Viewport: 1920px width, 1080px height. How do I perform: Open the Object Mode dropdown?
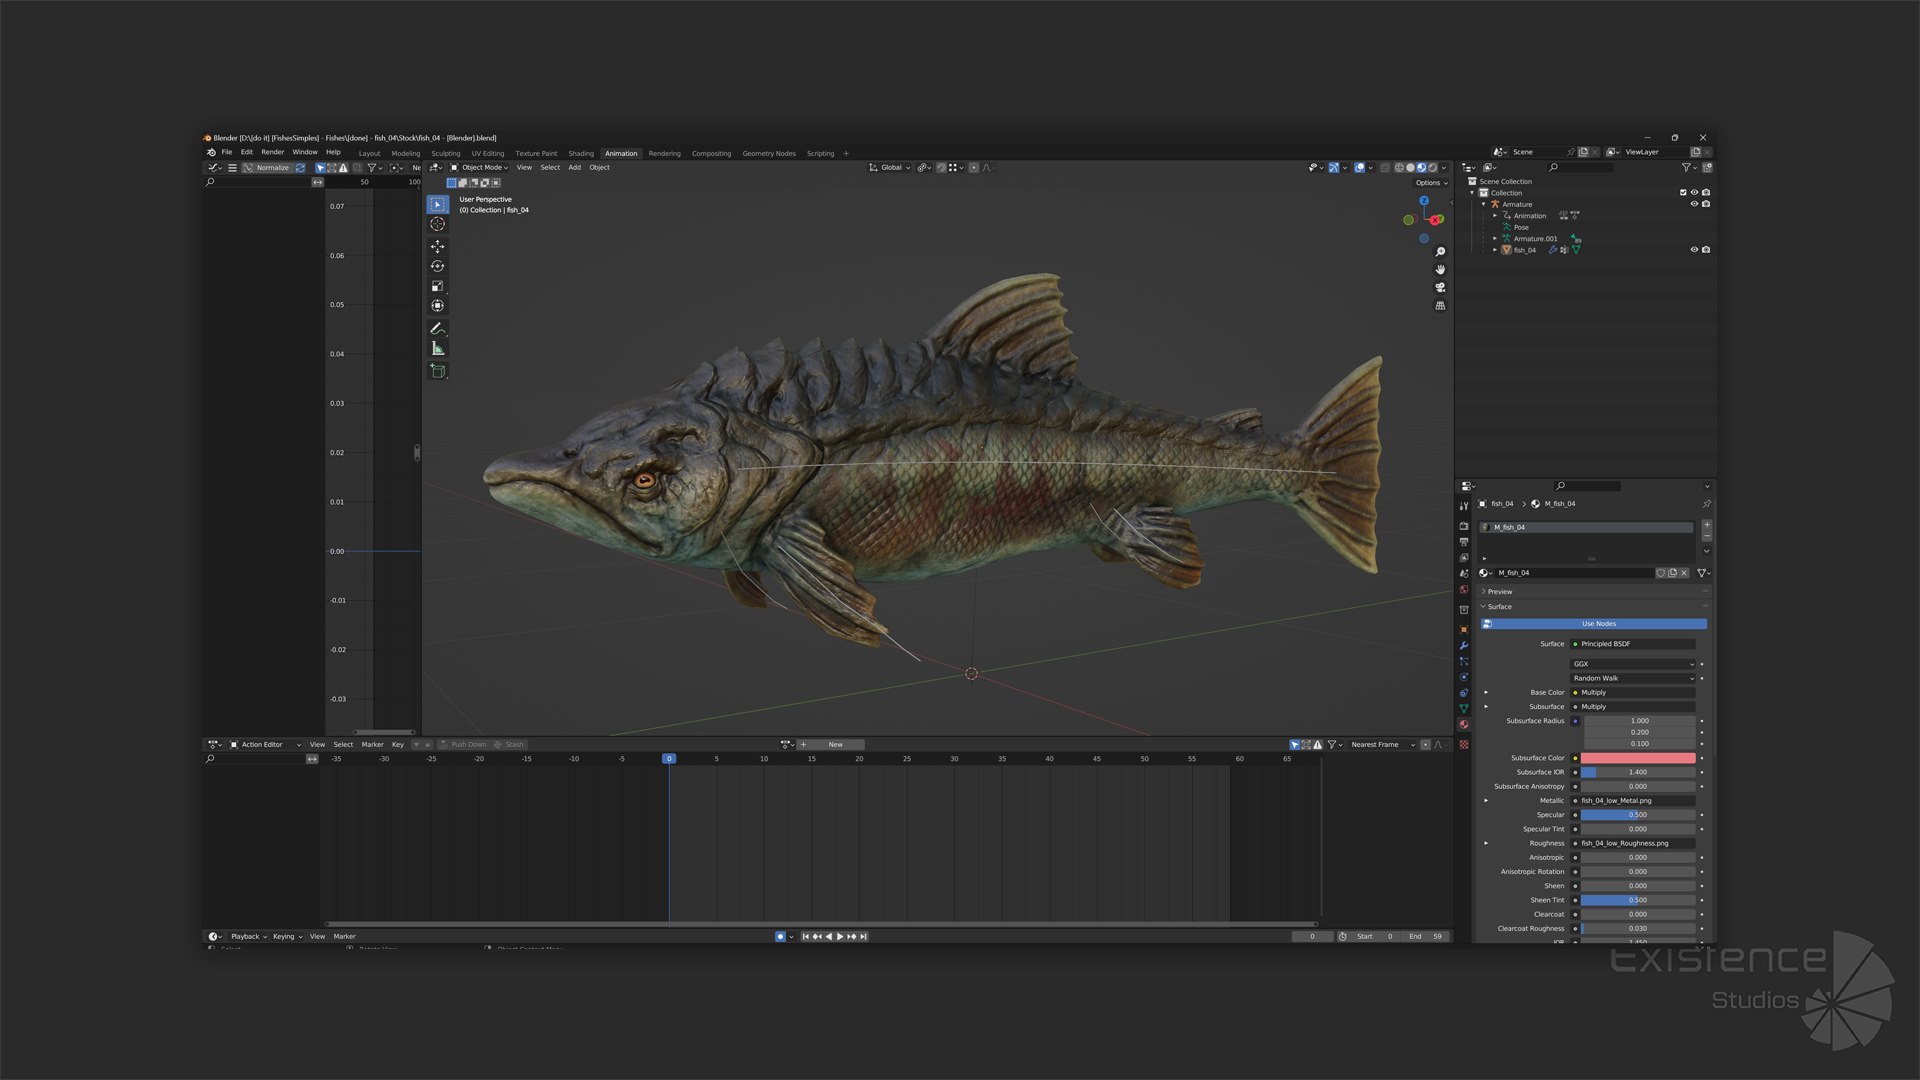tap(479, 168)
